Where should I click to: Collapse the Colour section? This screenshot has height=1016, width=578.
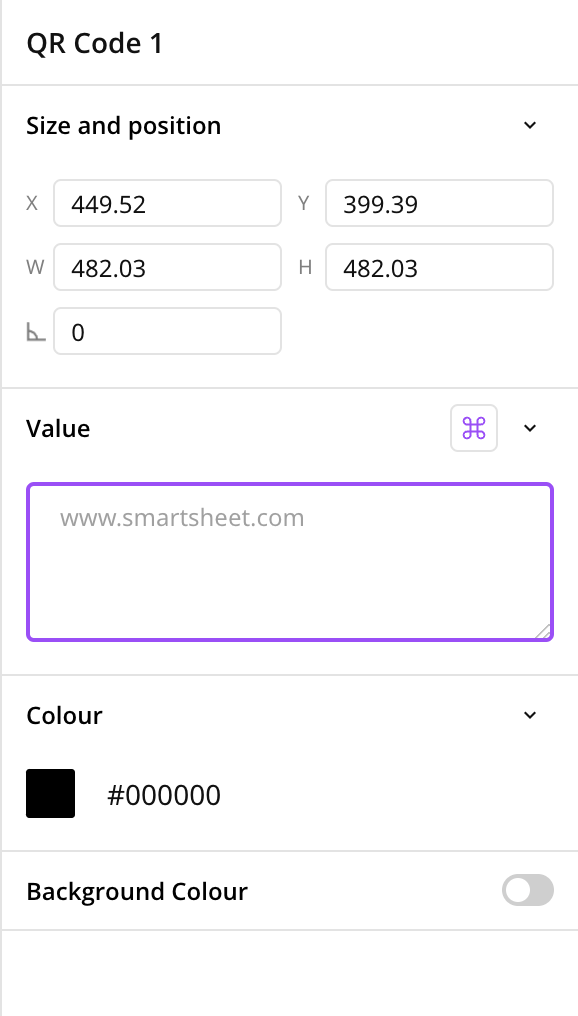point(530,715)
